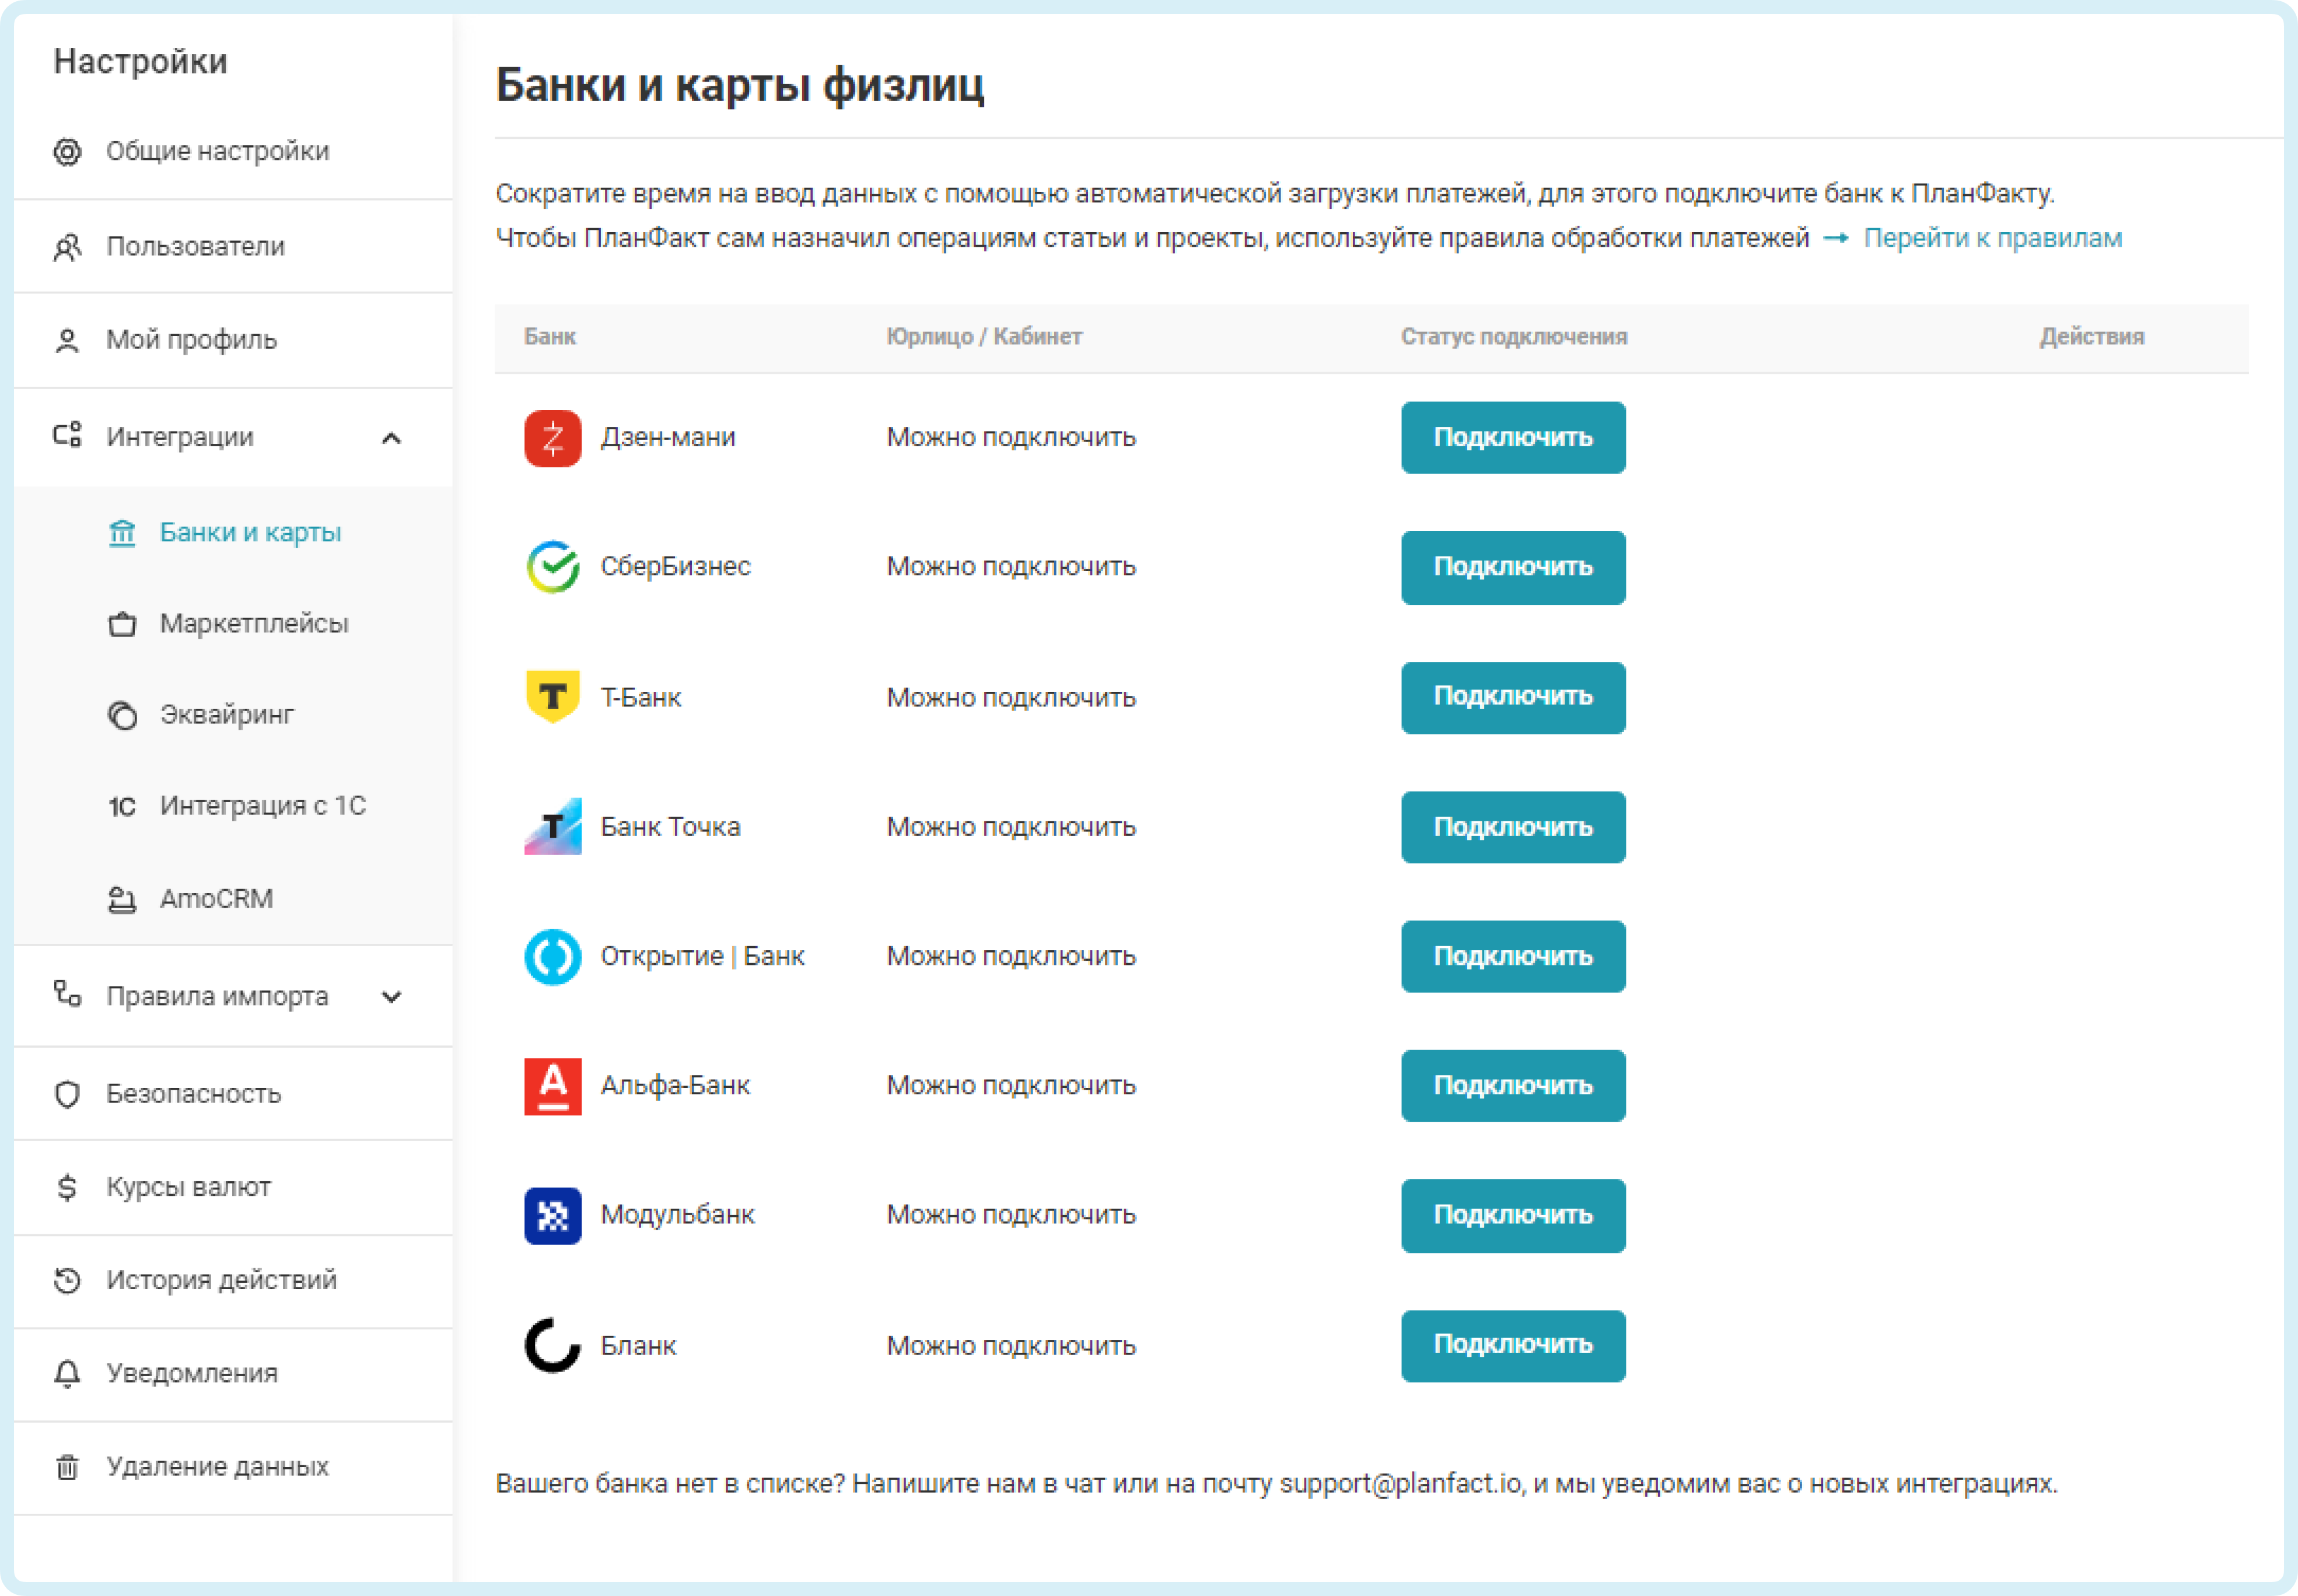Click the AmoCRM icon in sidebar
Screen dimensions: 2298x1596
122,899
